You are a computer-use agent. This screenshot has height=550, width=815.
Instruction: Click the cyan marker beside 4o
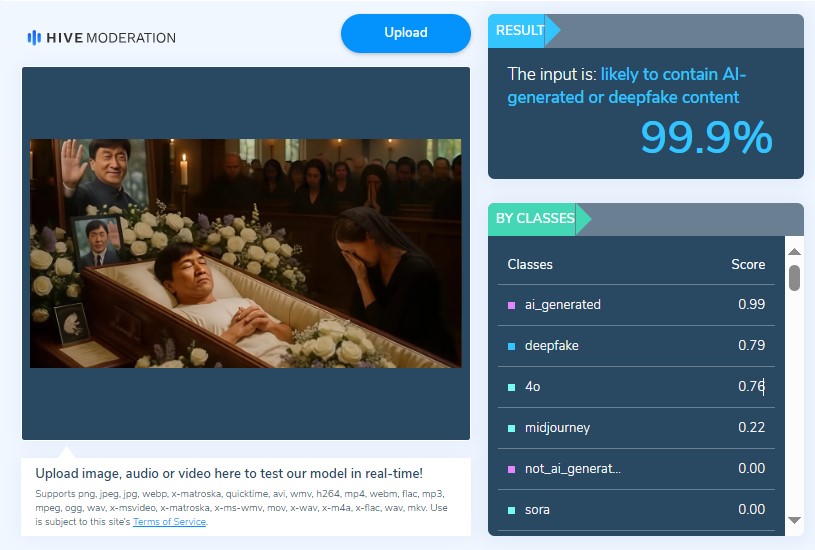512,387
